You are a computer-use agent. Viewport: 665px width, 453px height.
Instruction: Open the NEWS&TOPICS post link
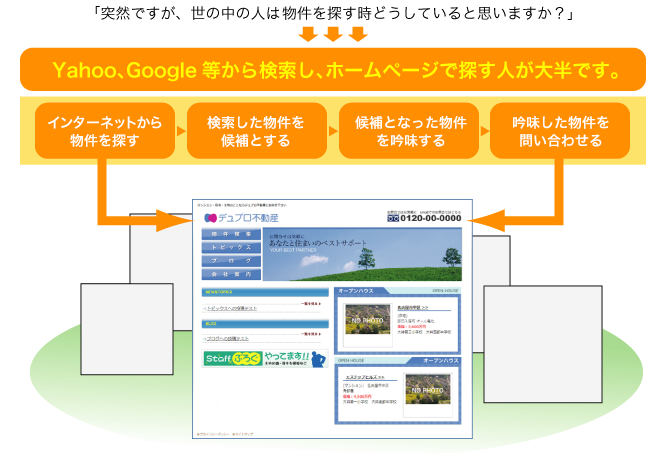tap(232, 308)
